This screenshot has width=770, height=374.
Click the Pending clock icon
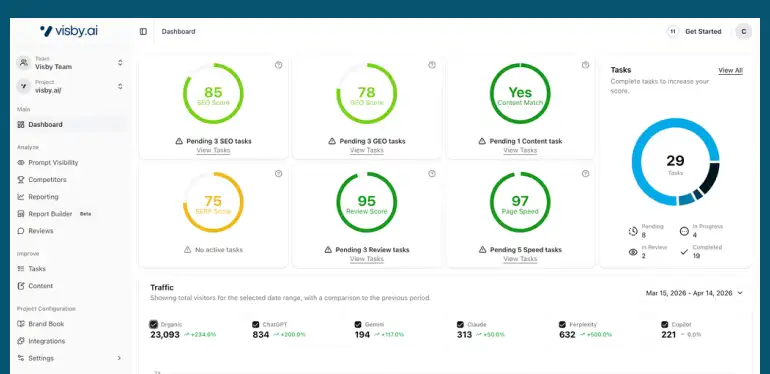tap(633, 231)
